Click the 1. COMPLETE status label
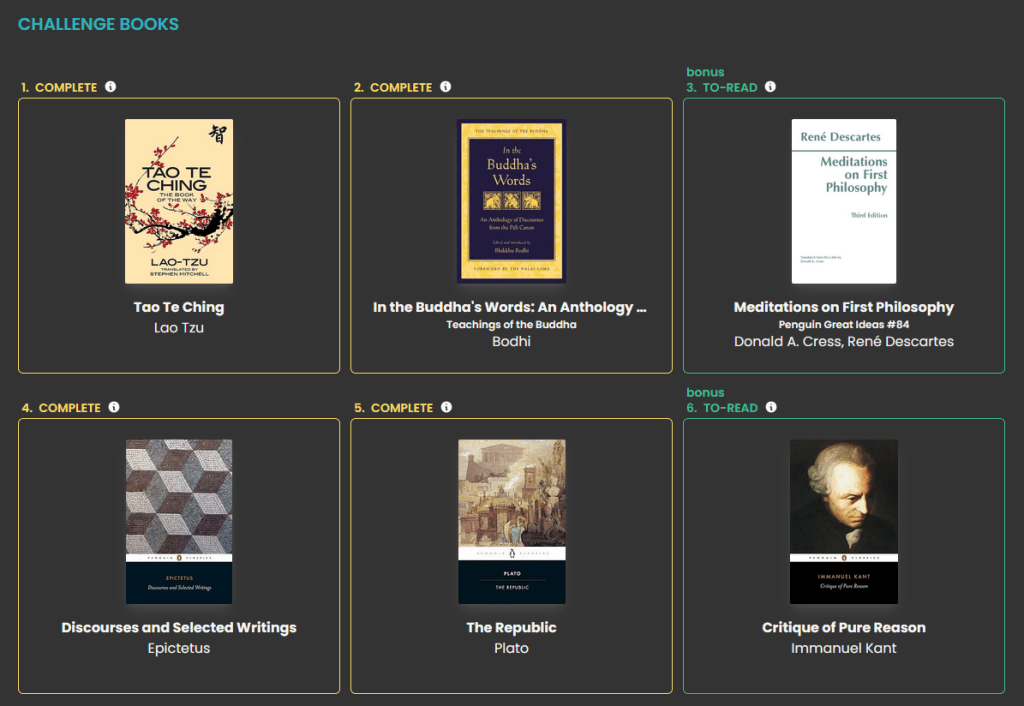This screenshot has height=706, width=1024. point(59,88)
